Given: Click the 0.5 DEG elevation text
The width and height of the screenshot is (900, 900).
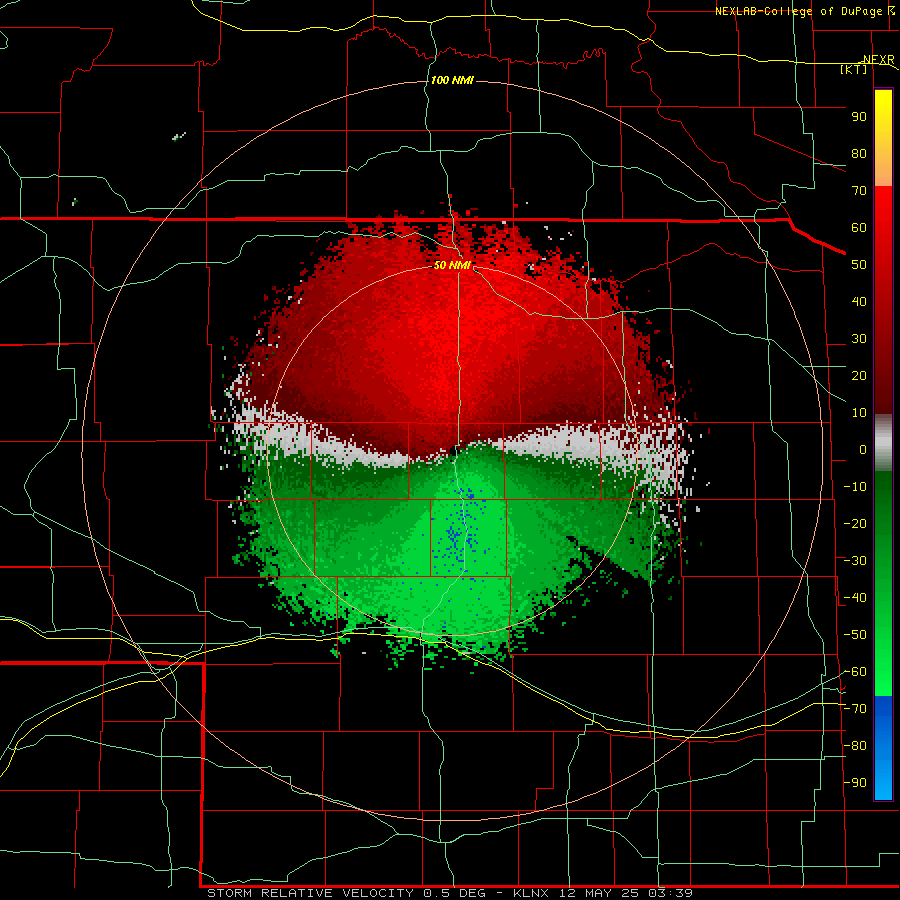Looking at the screenshot, I should tap(455, 893).
